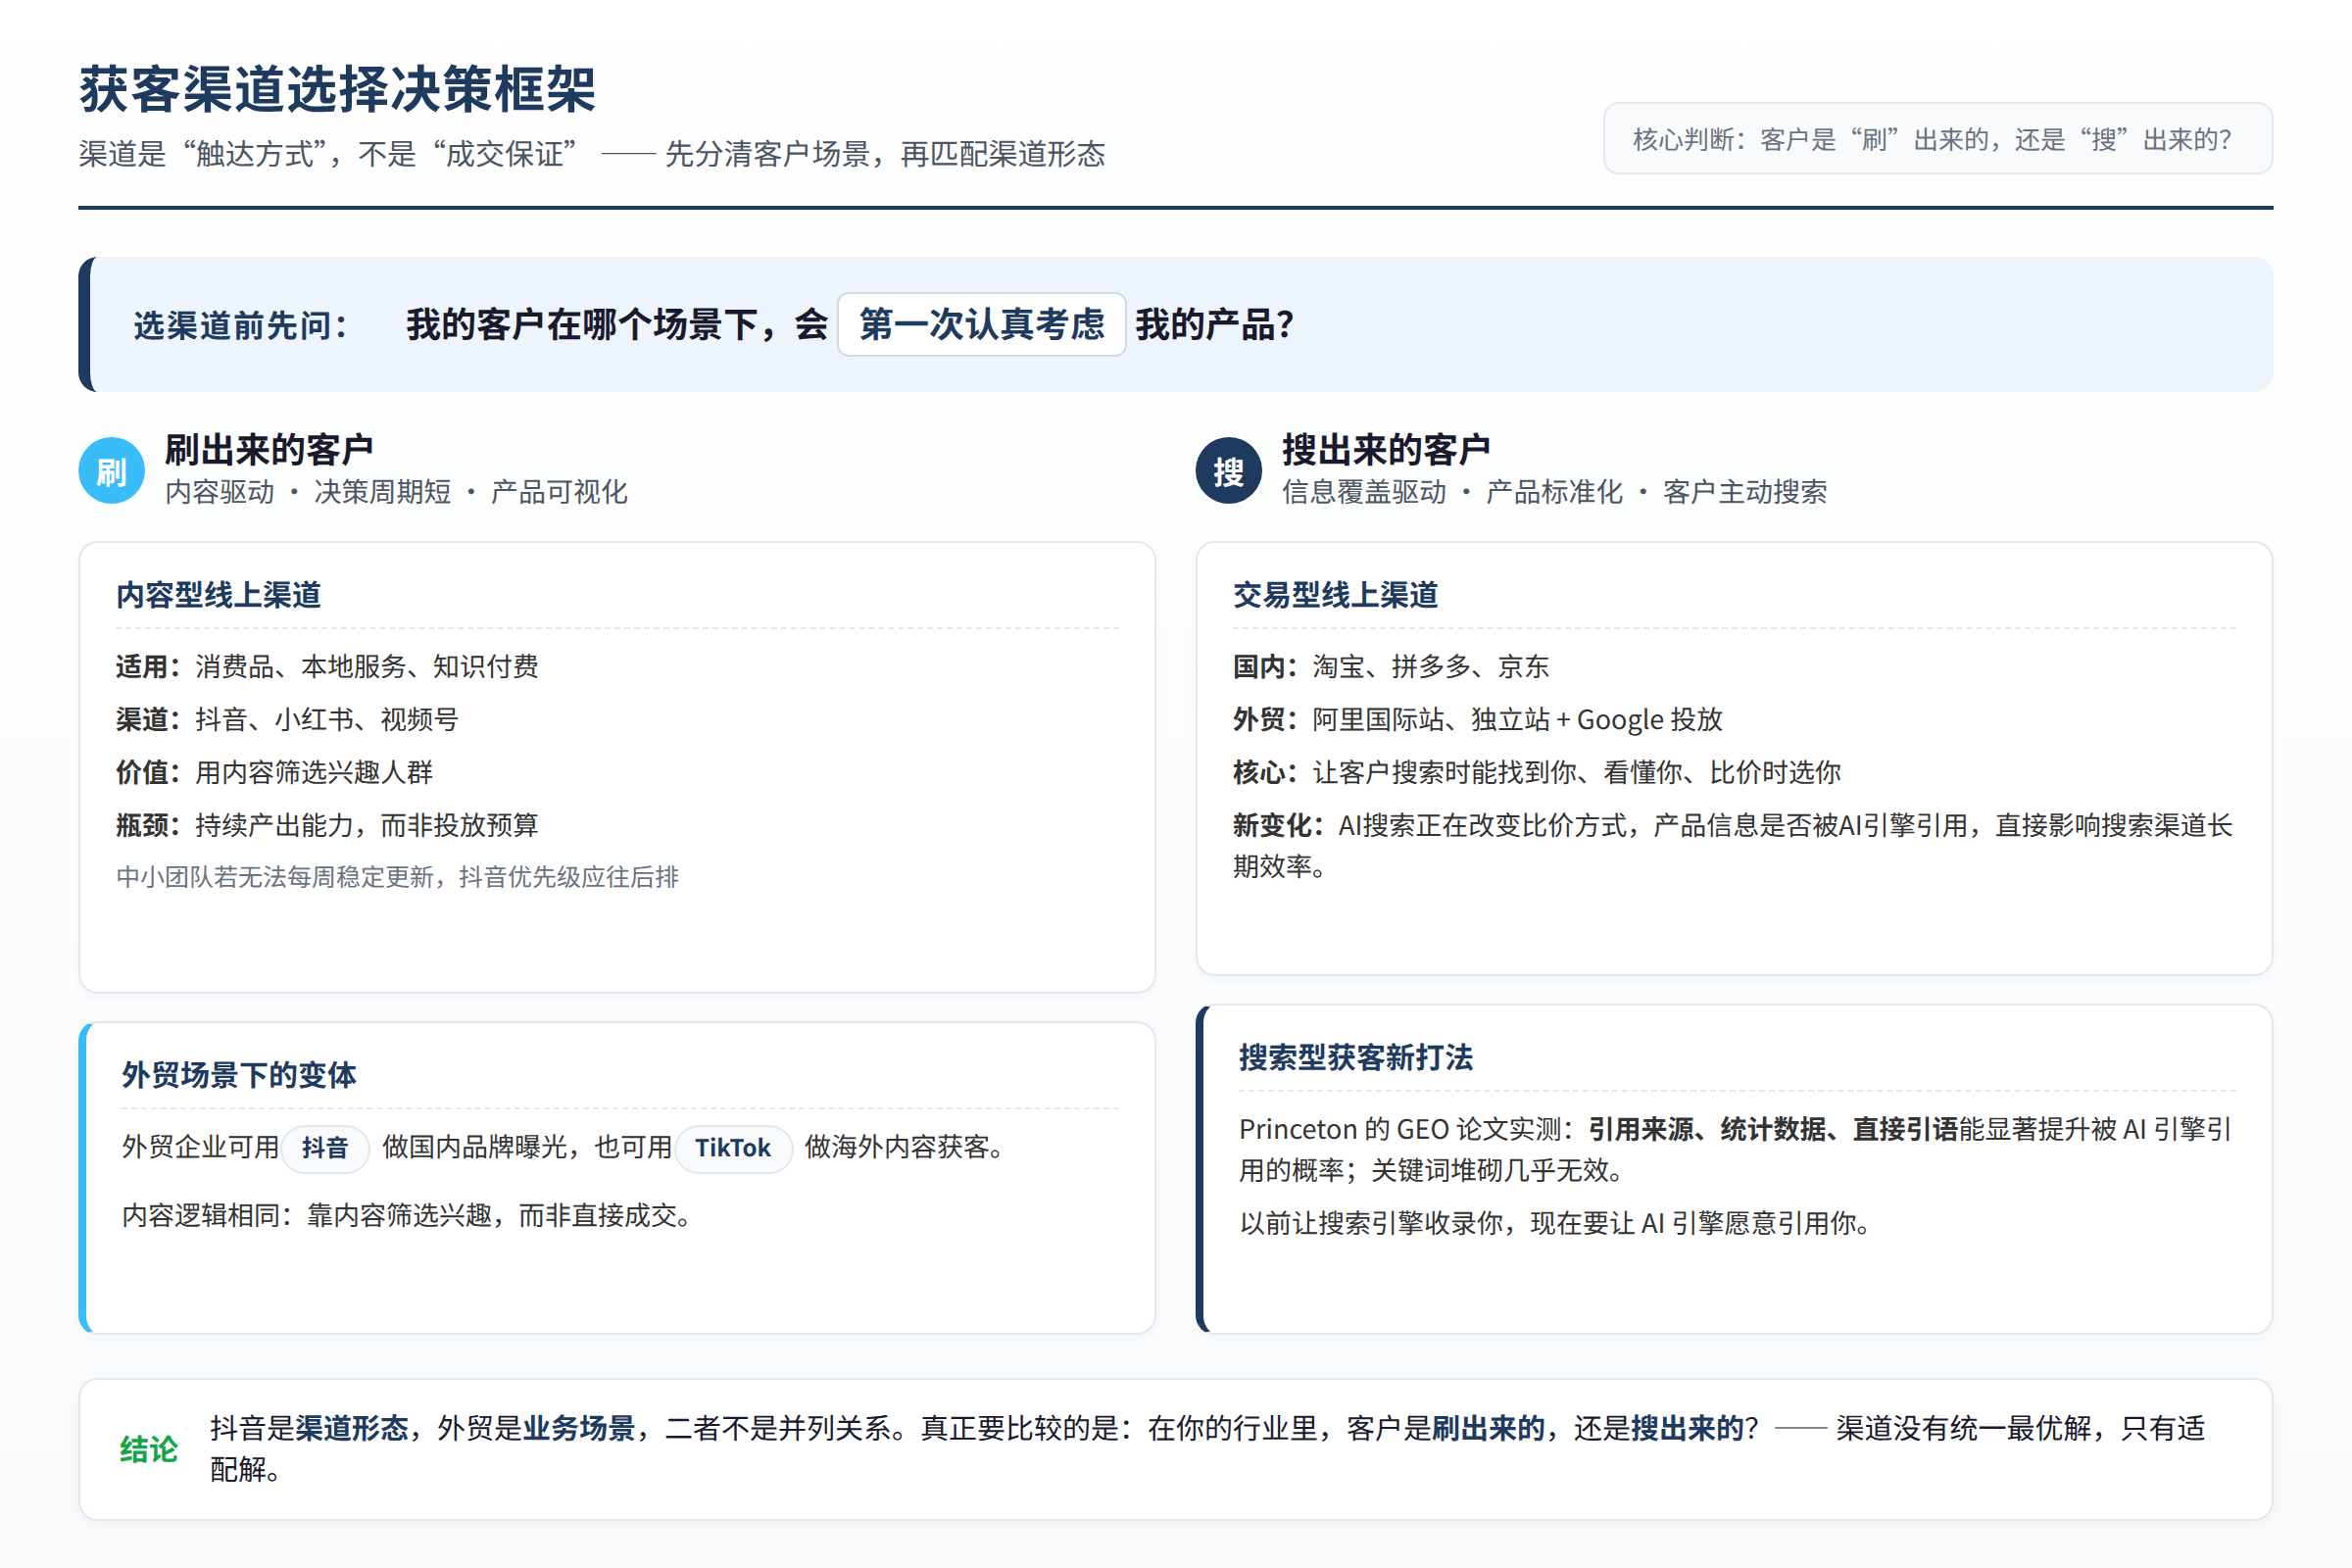
Task: Click the label 选渠道前先问：
Action: [241, 325]
